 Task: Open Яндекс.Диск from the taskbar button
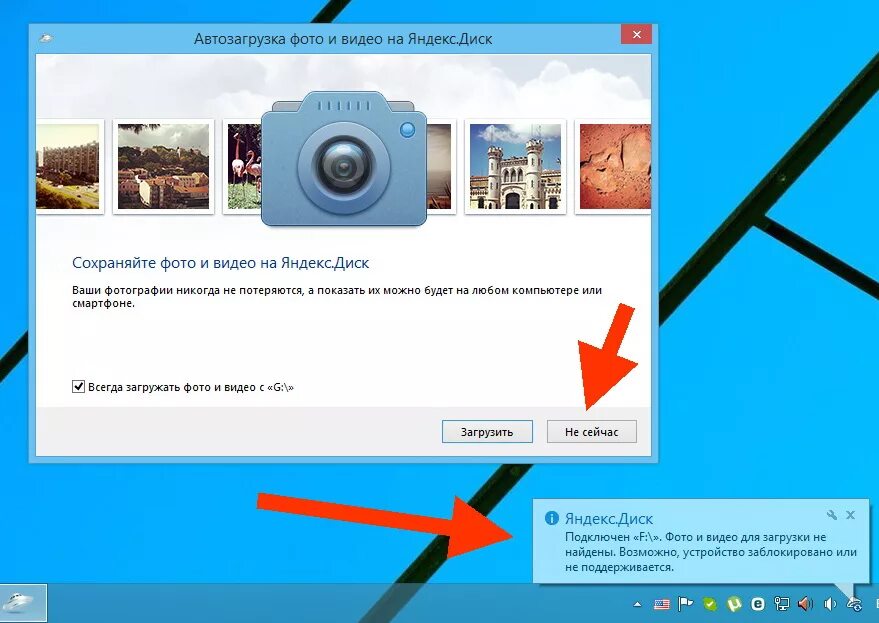[23, 603]
